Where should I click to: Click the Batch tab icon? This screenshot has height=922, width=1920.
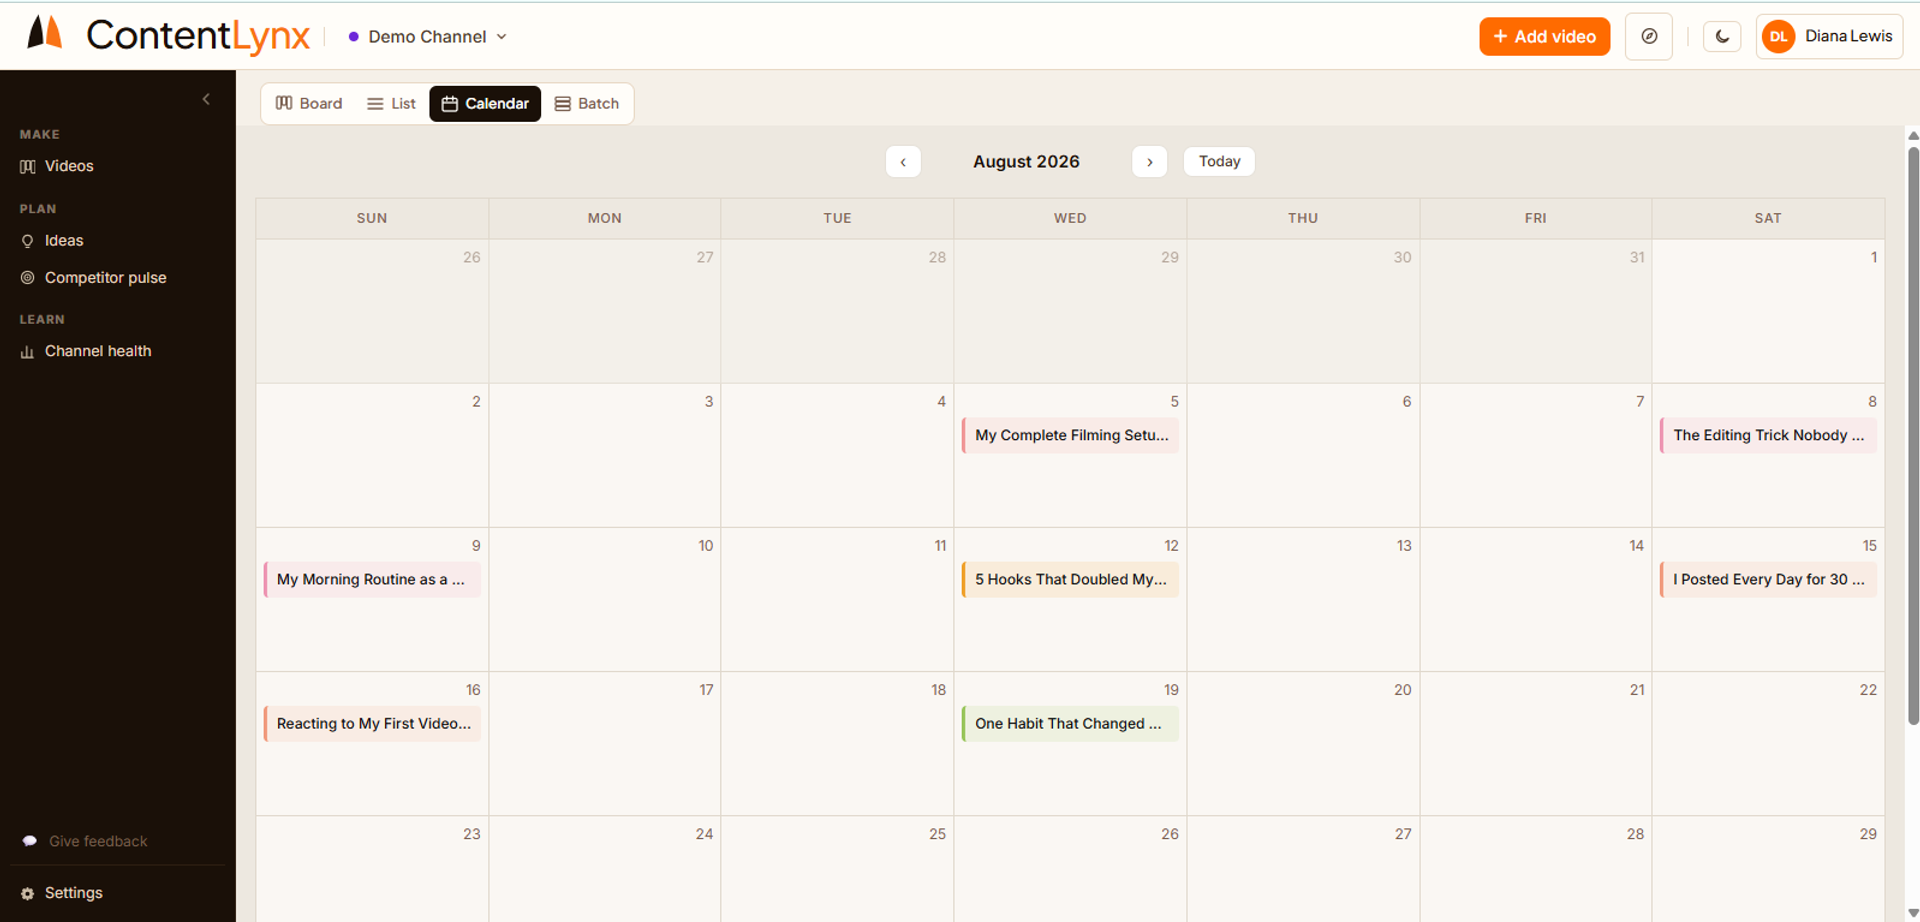(563, 104)
